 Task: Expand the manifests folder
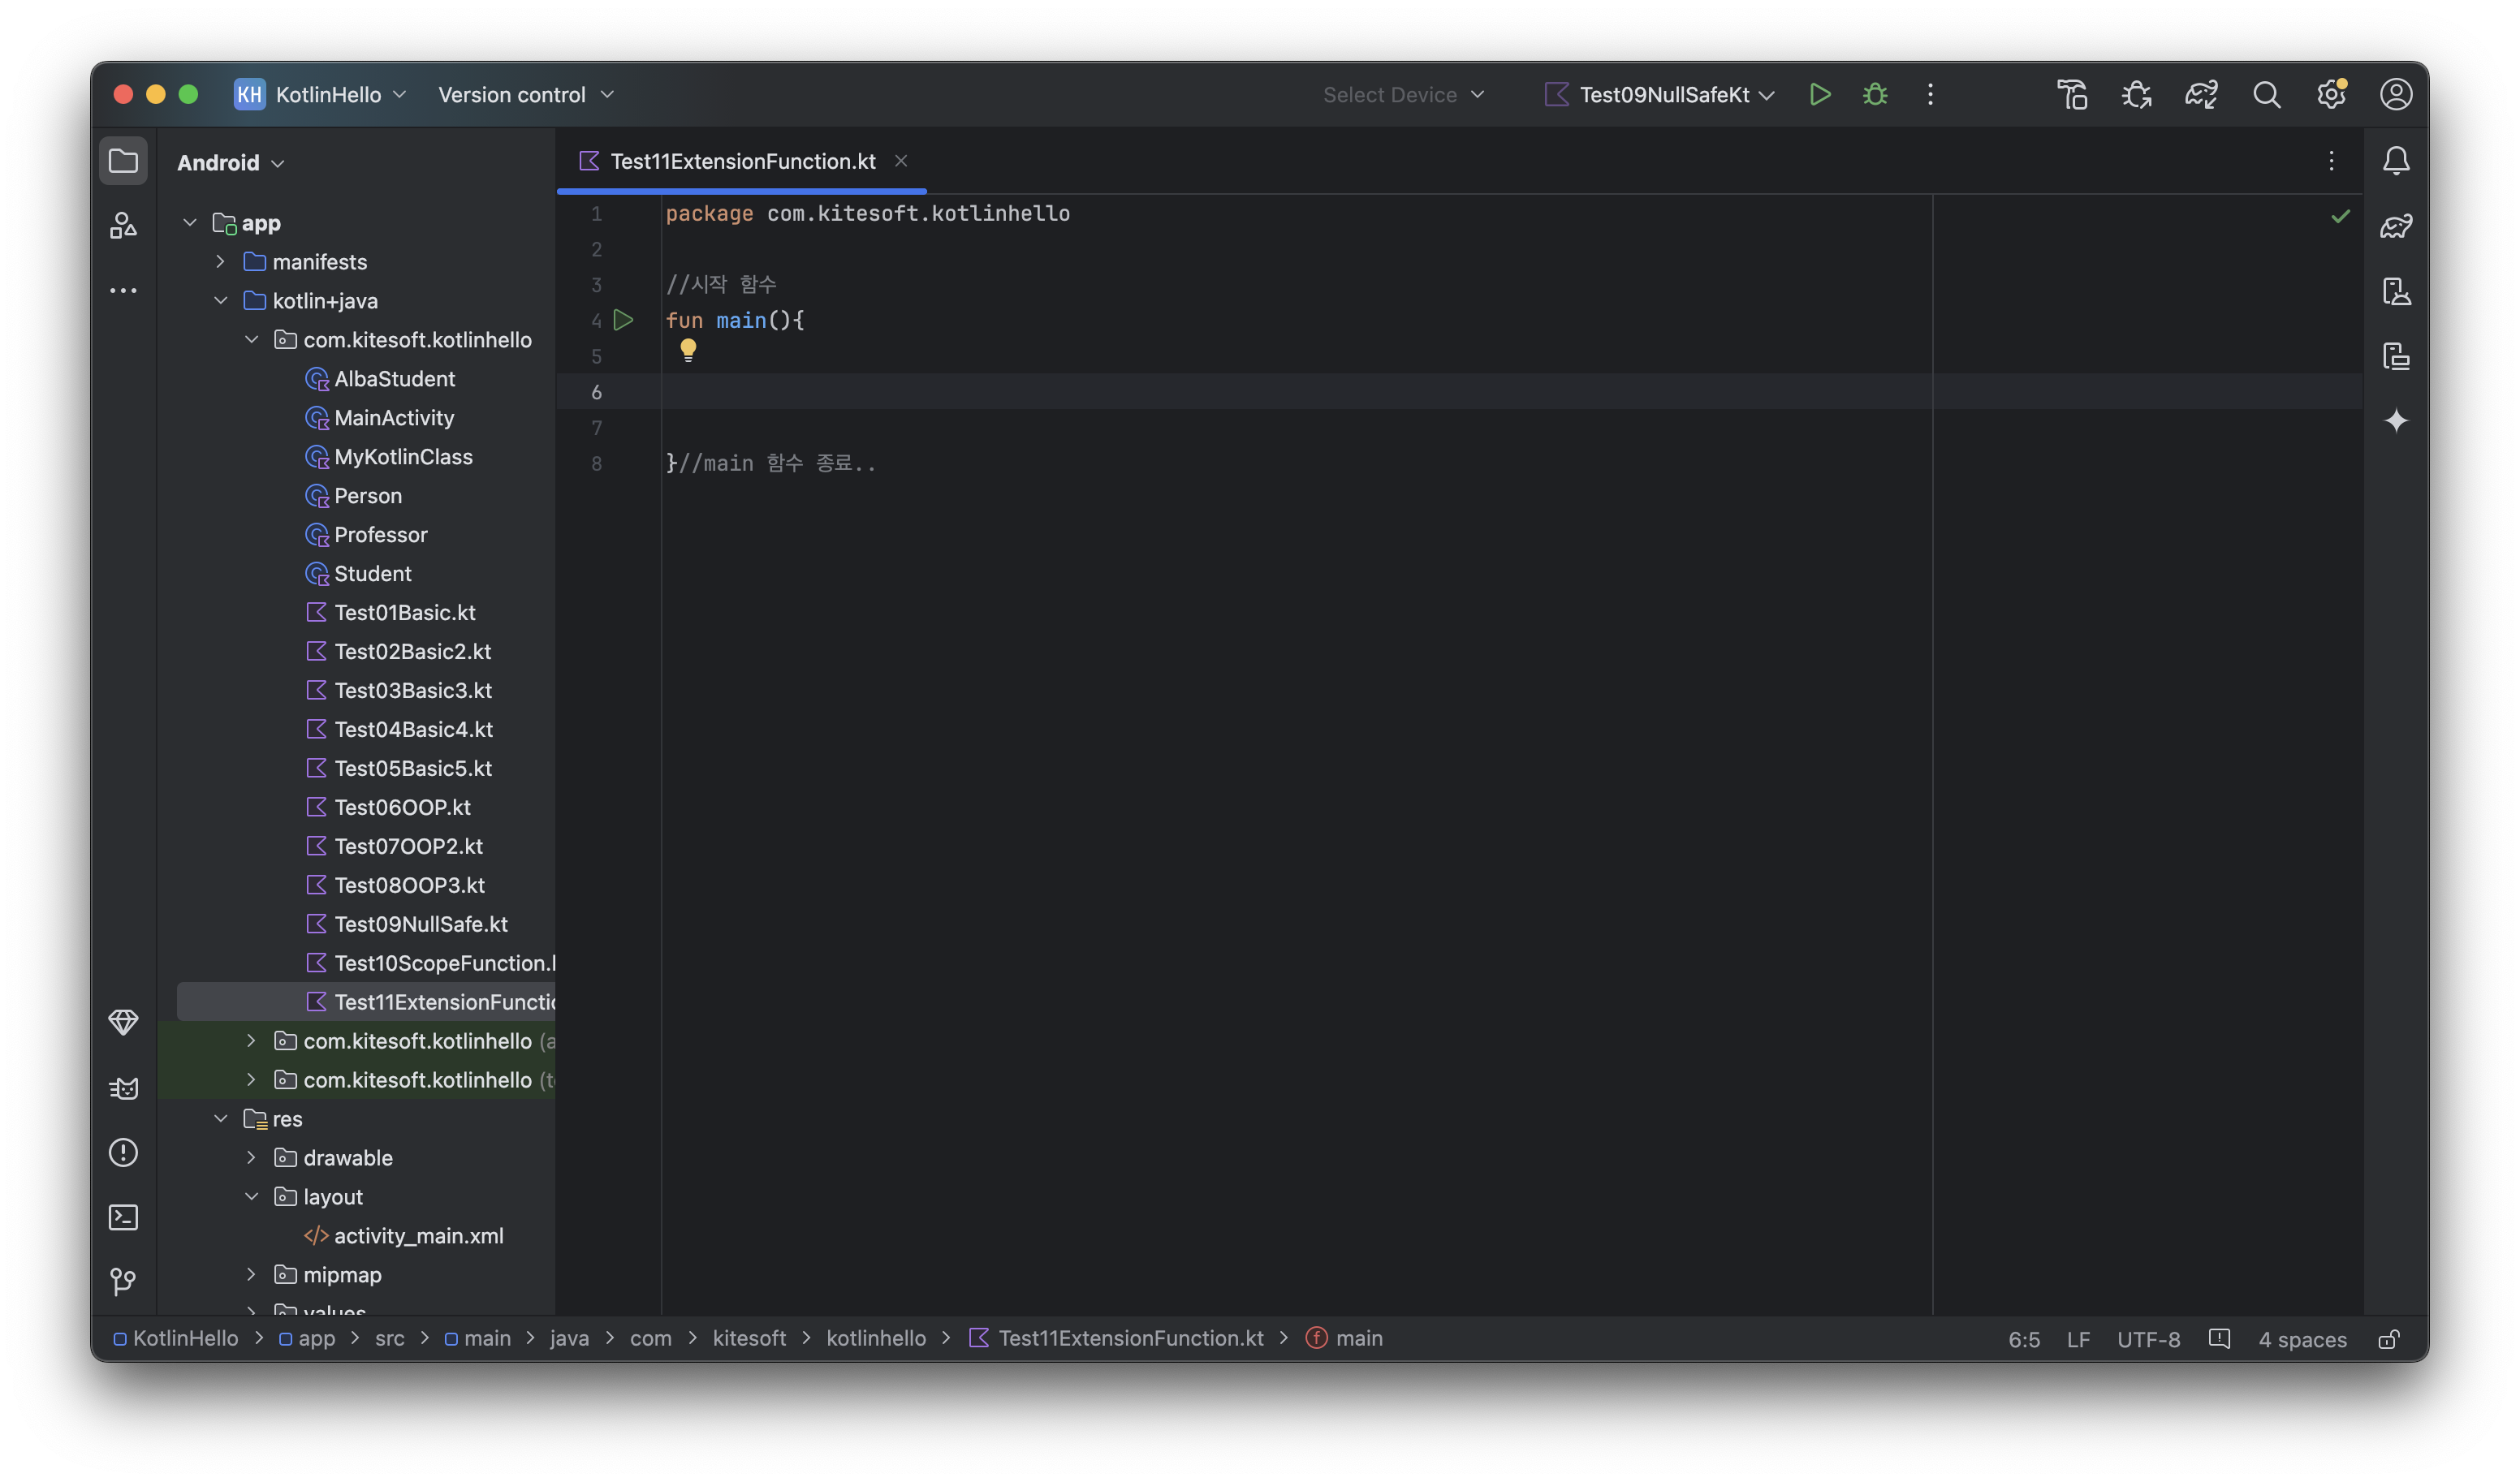pyautogui.click(x=220, y=262)
